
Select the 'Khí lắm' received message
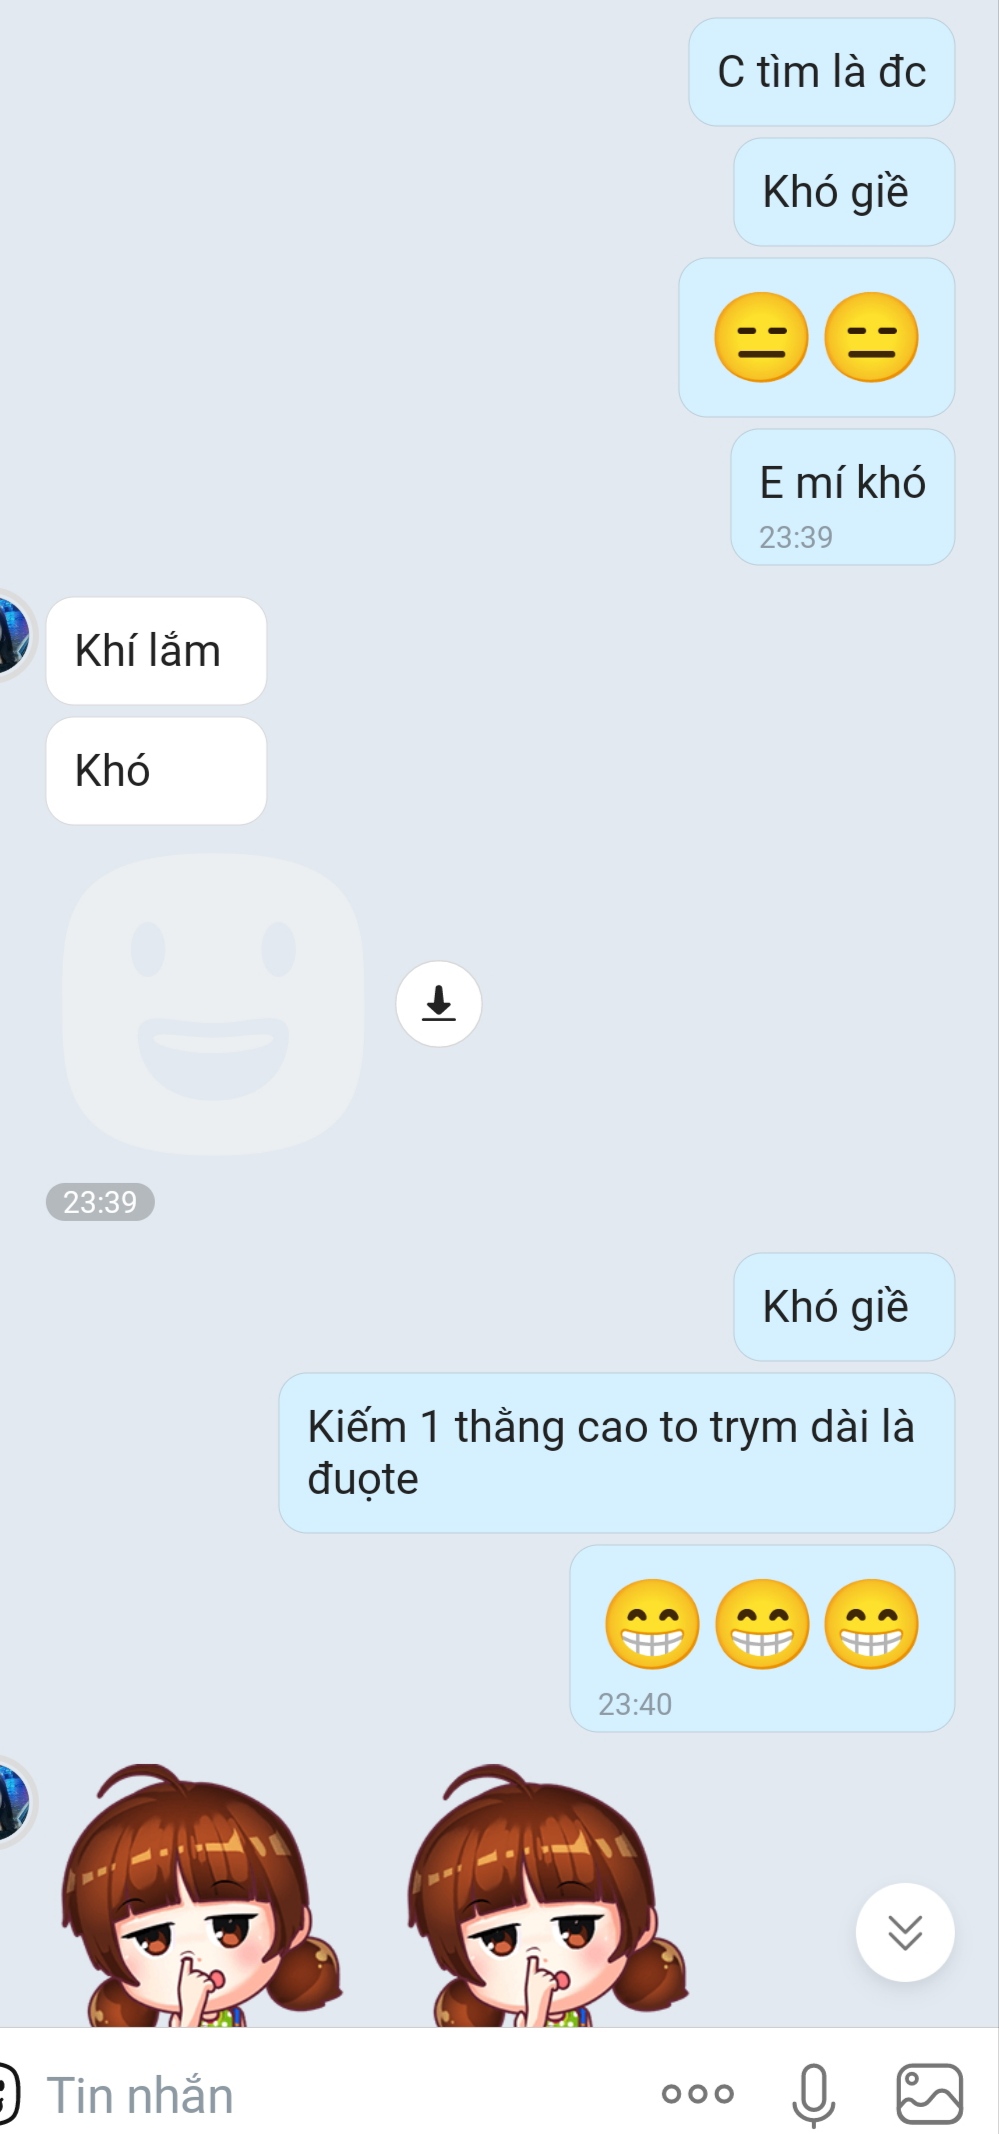156,651
